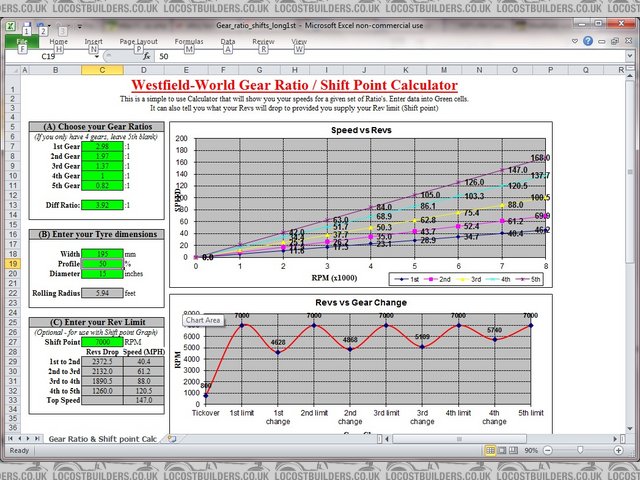Open the Page Layout ribbon tab
640x480 pixels.
(x=139, y=42)
